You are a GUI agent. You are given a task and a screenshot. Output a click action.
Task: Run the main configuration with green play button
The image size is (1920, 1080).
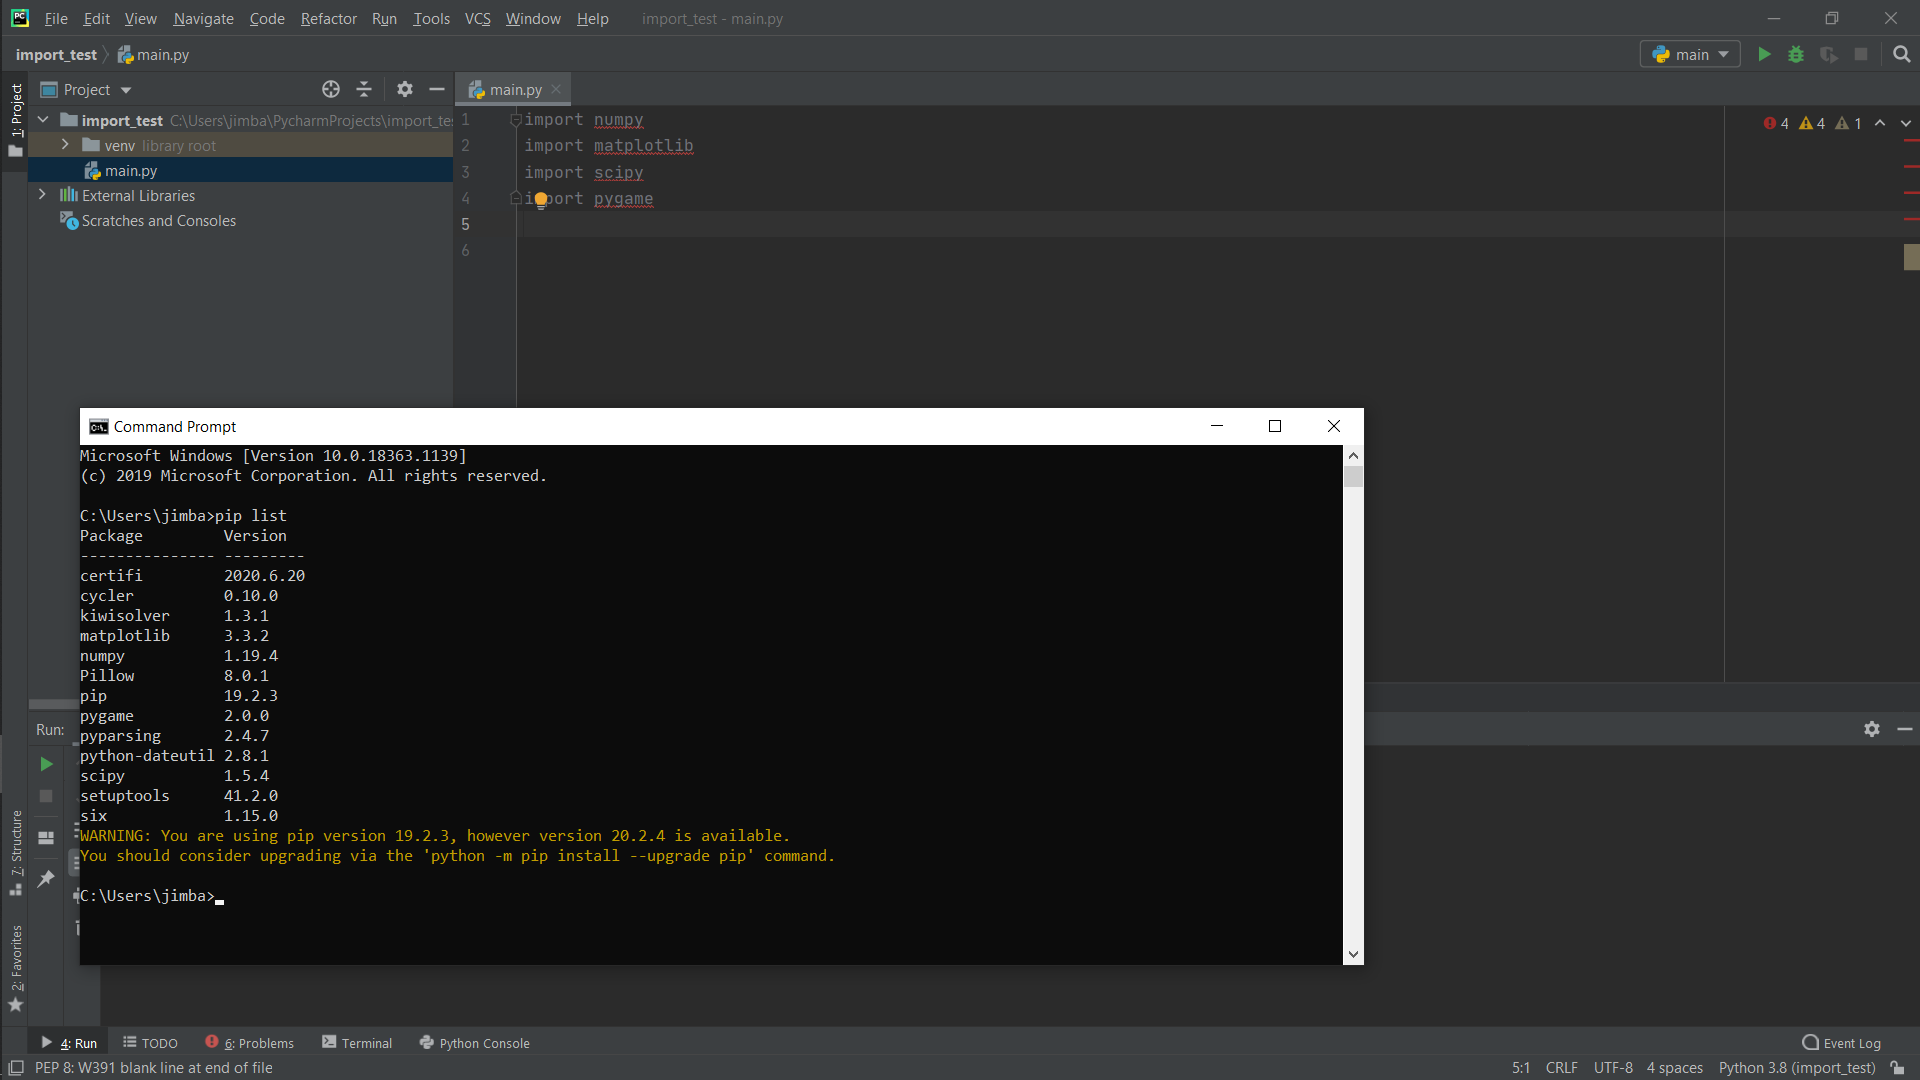1764,54
